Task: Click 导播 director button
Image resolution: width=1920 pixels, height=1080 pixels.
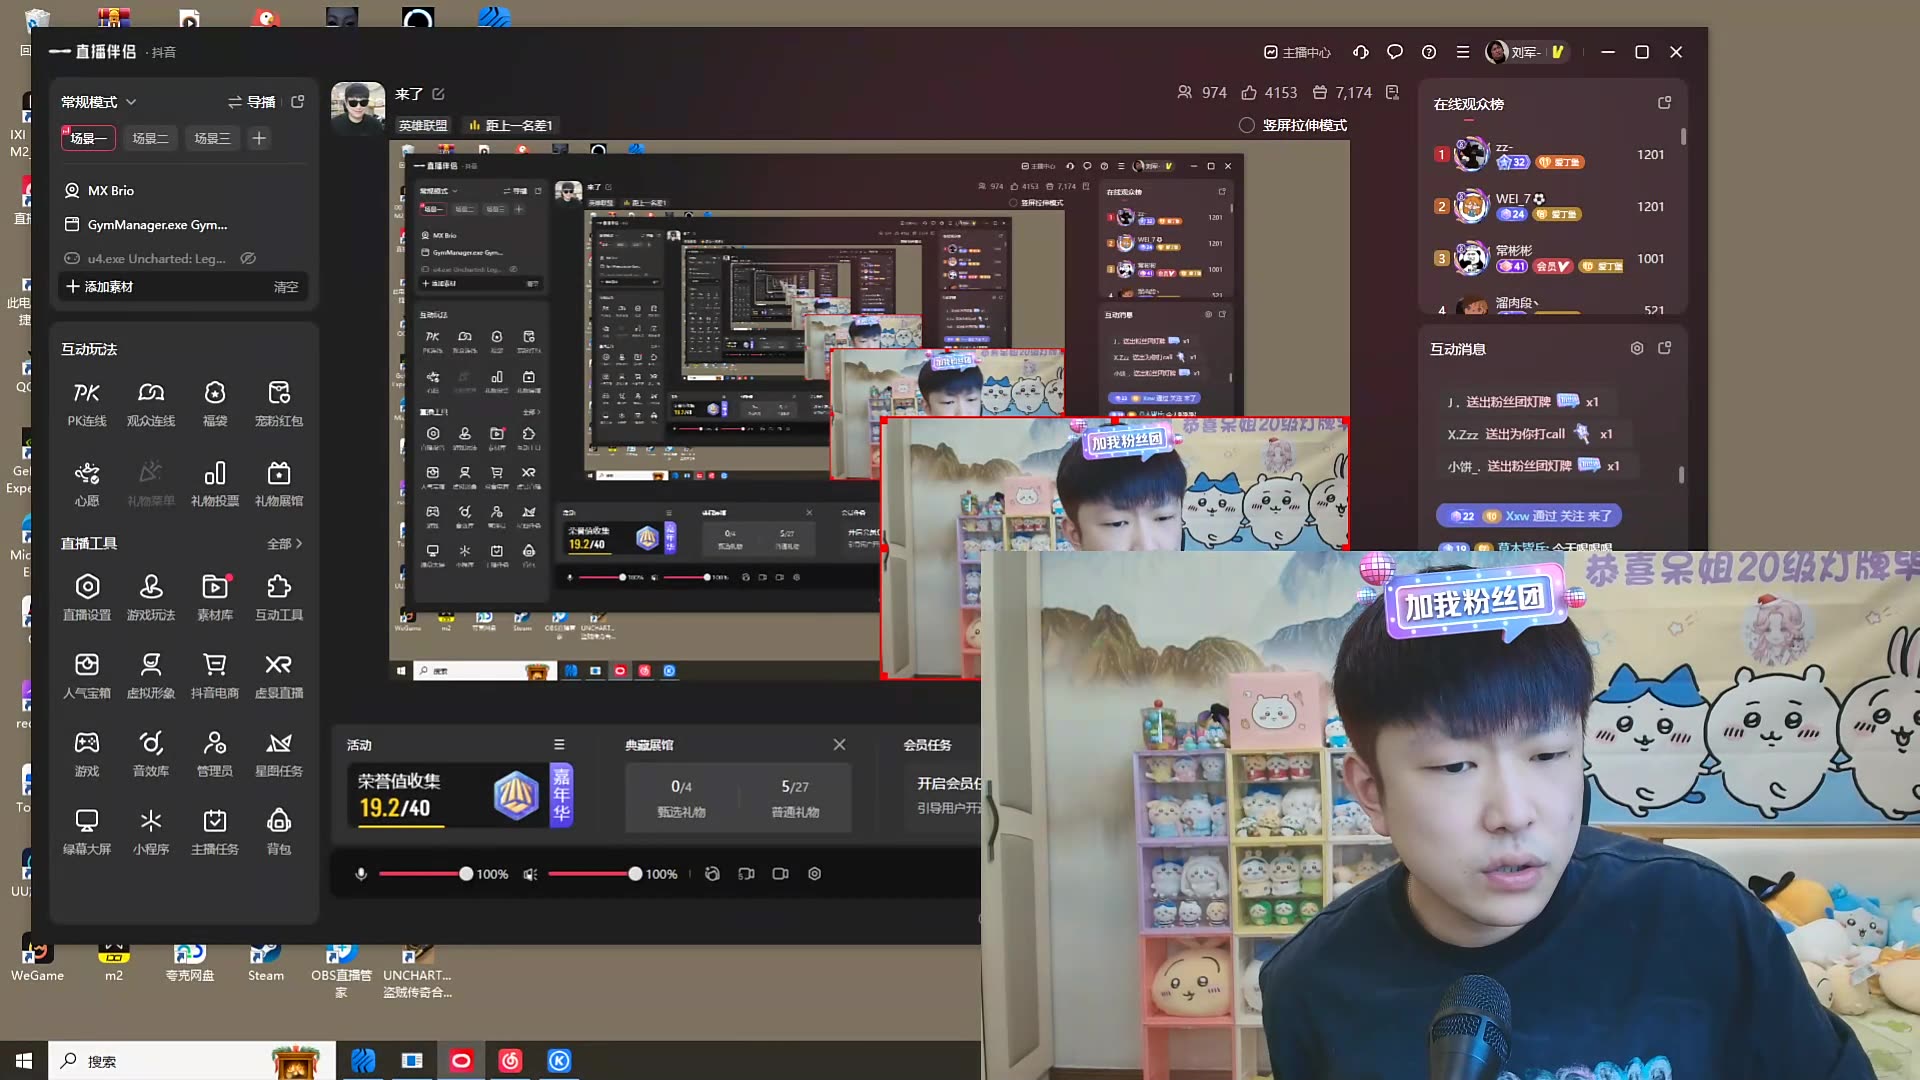Action: coord(252,102)
